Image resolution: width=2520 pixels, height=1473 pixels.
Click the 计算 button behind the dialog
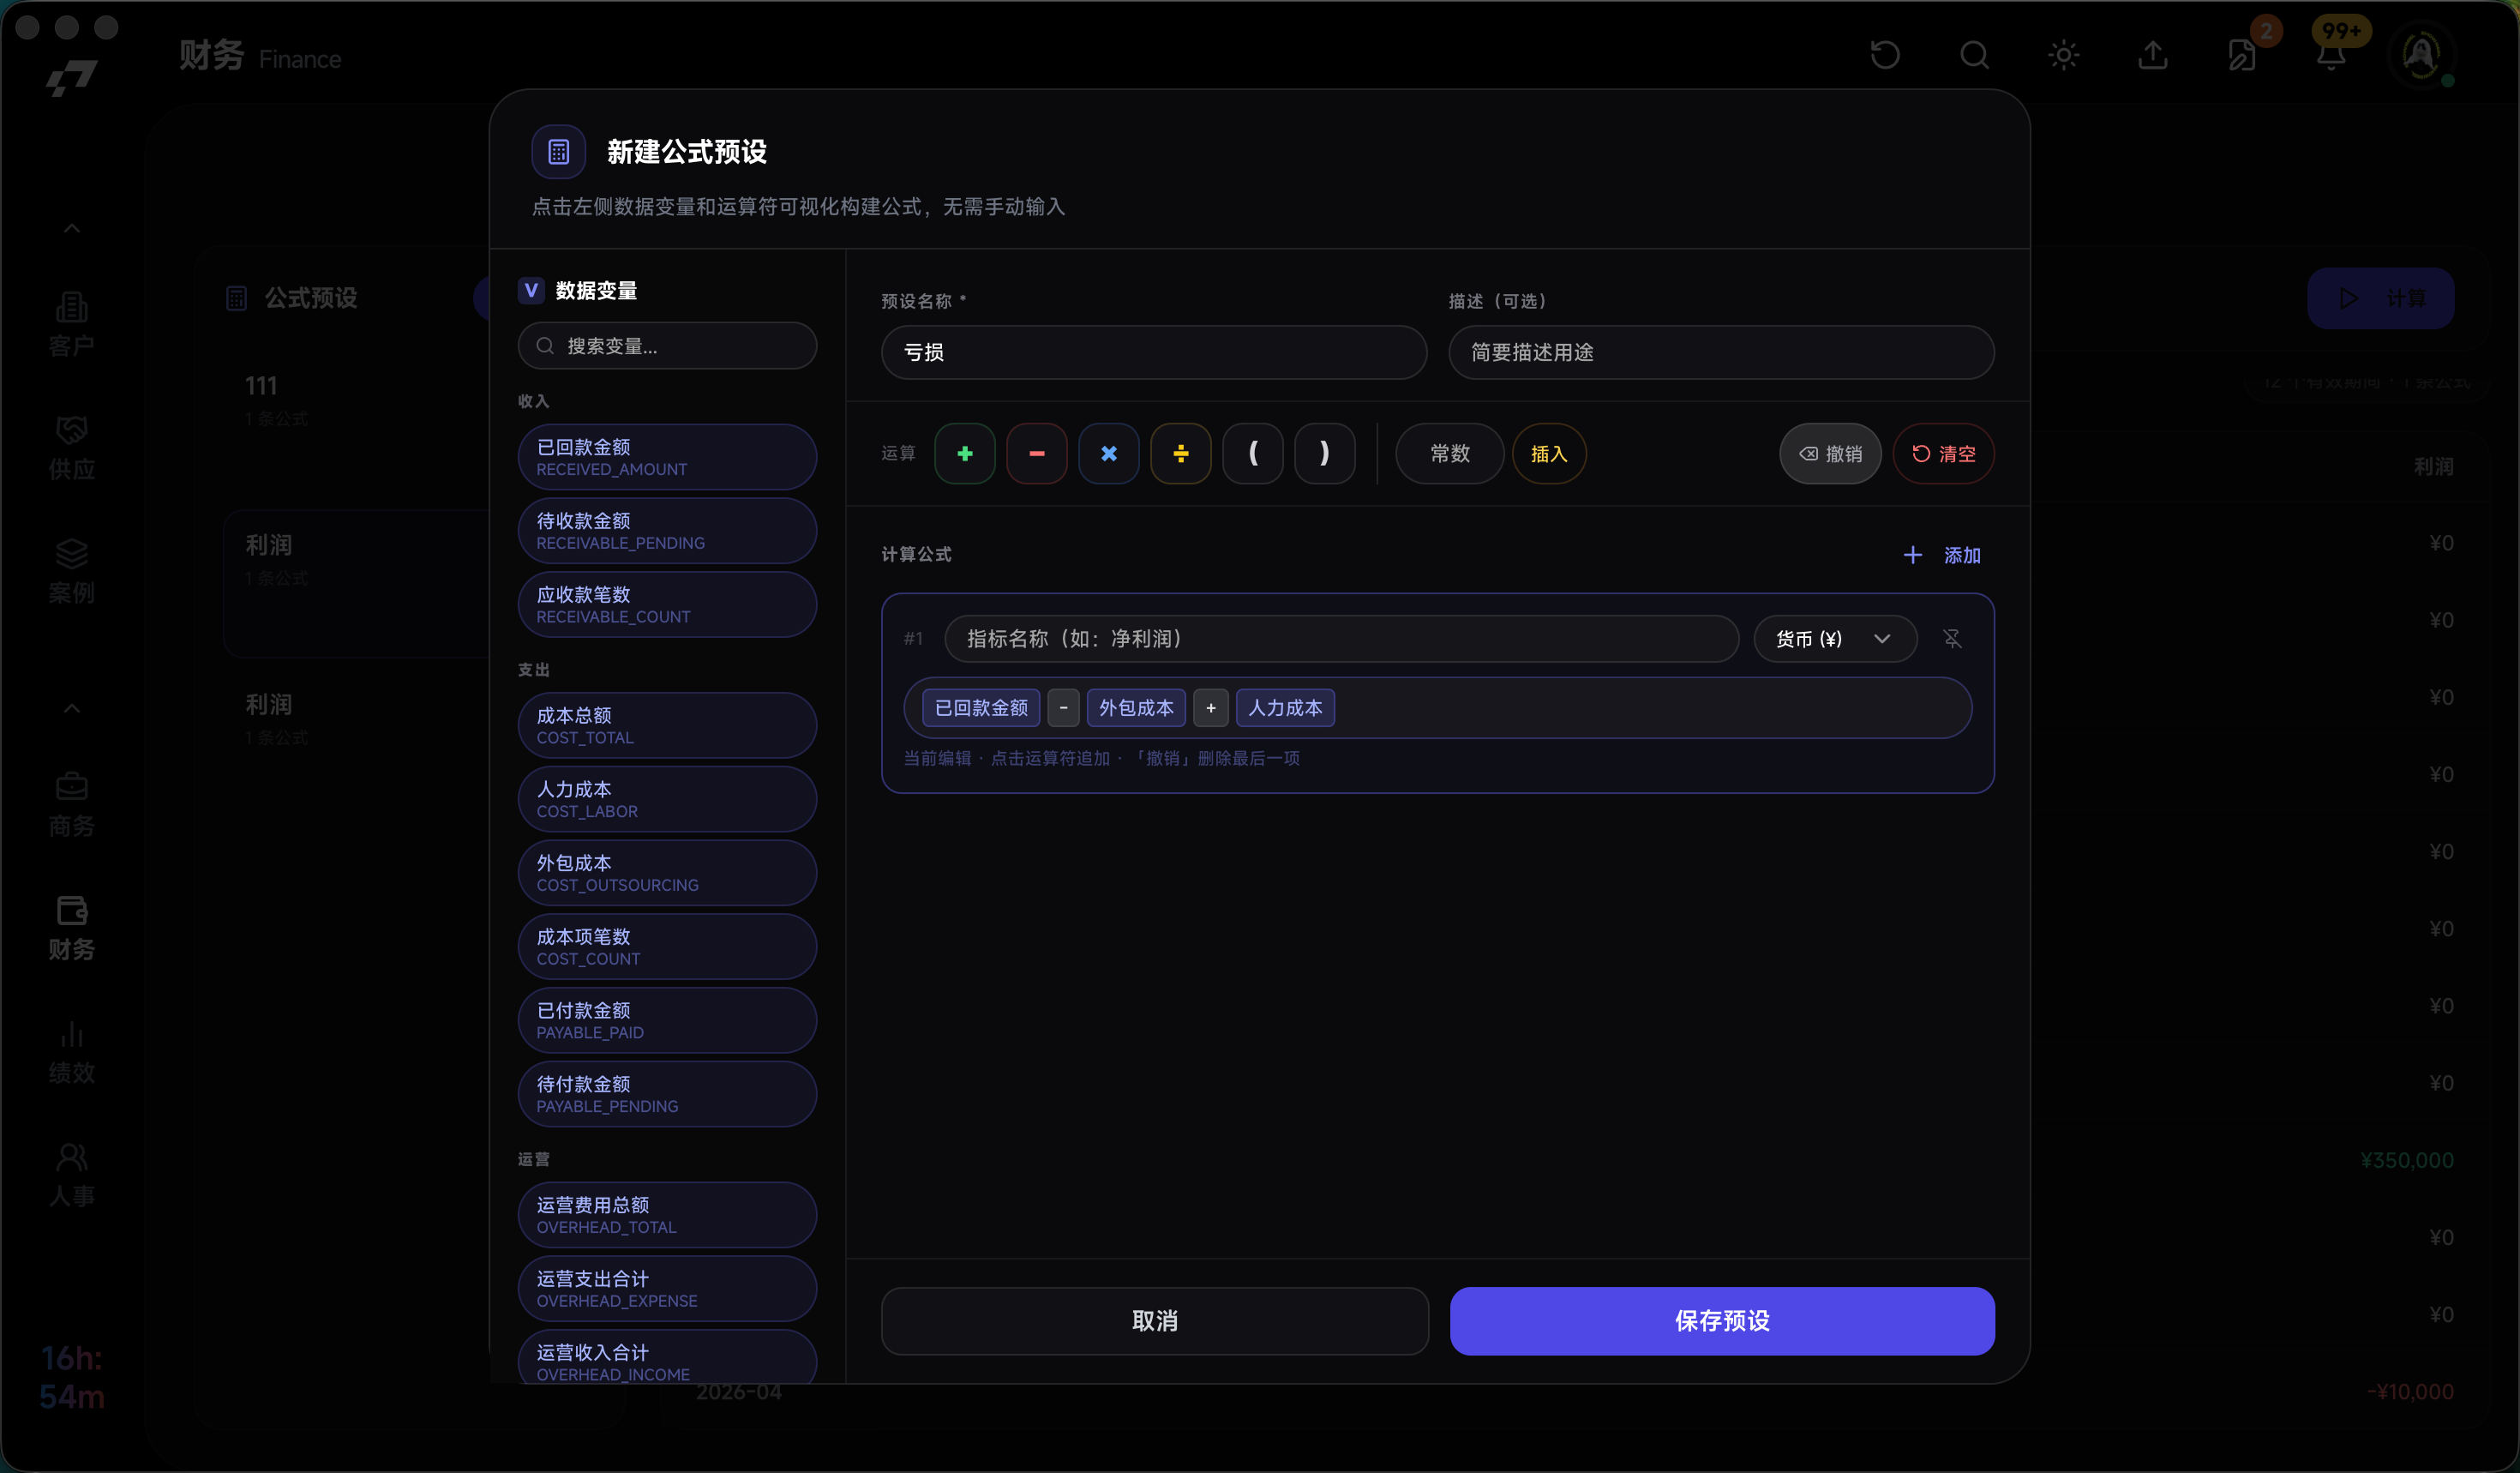[2381, 298]
